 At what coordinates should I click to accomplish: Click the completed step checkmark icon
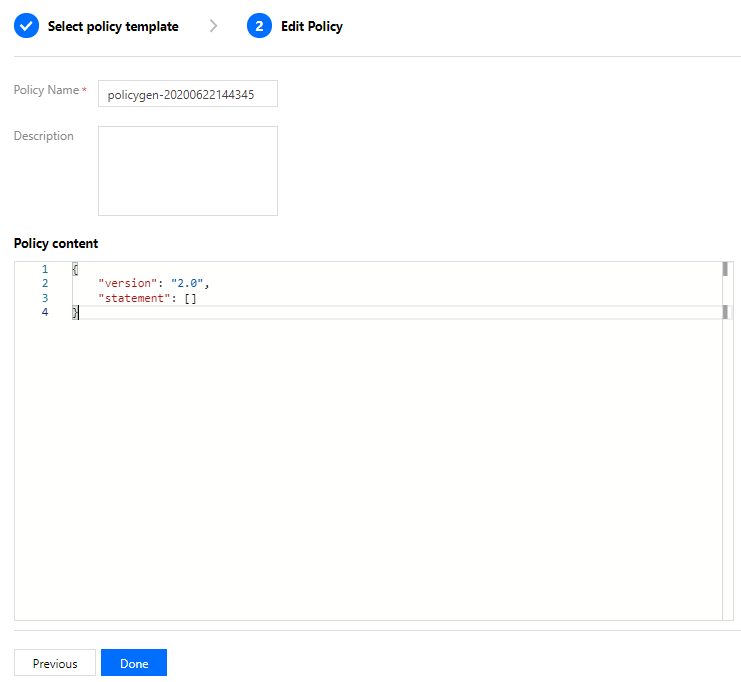tap(26, 26)
